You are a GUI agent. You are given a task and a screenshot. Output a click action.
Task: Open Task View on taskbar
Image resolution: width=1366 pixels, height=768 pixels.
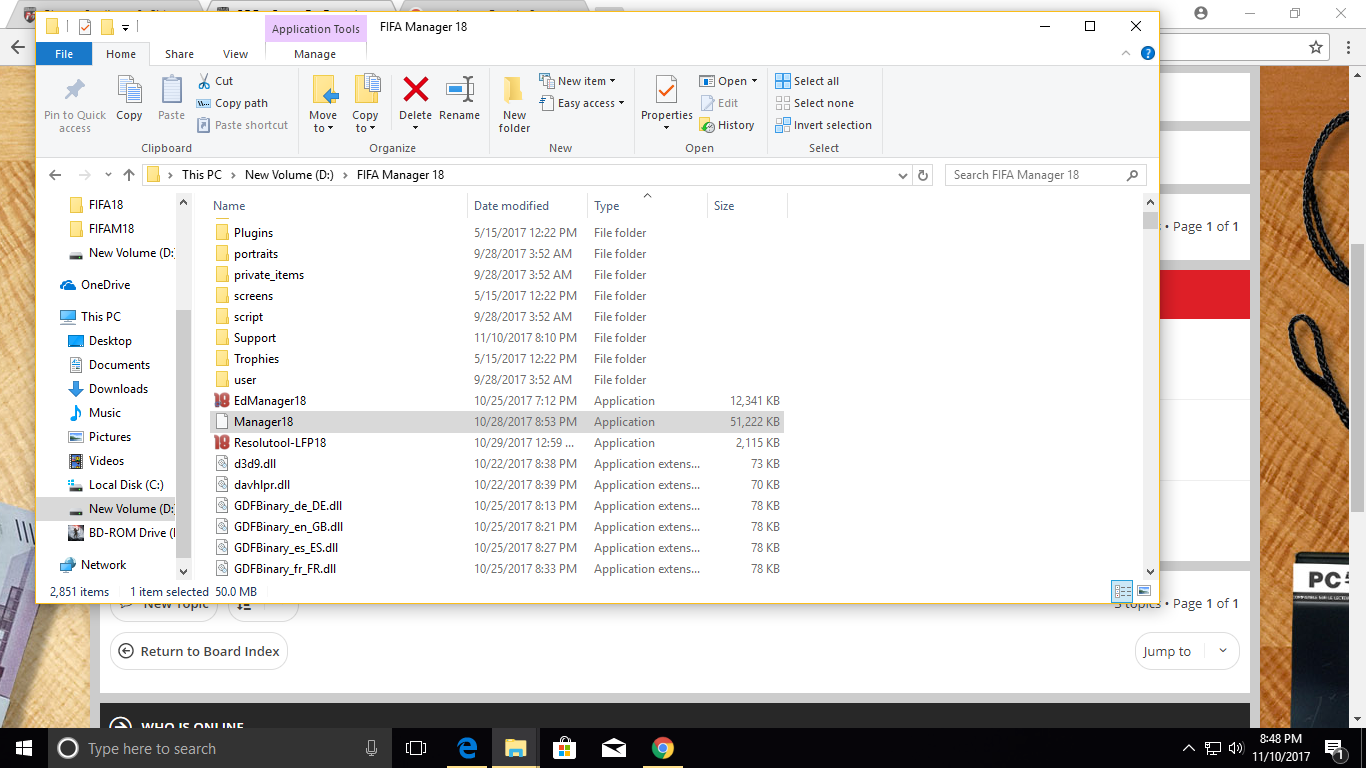(416, 748)
